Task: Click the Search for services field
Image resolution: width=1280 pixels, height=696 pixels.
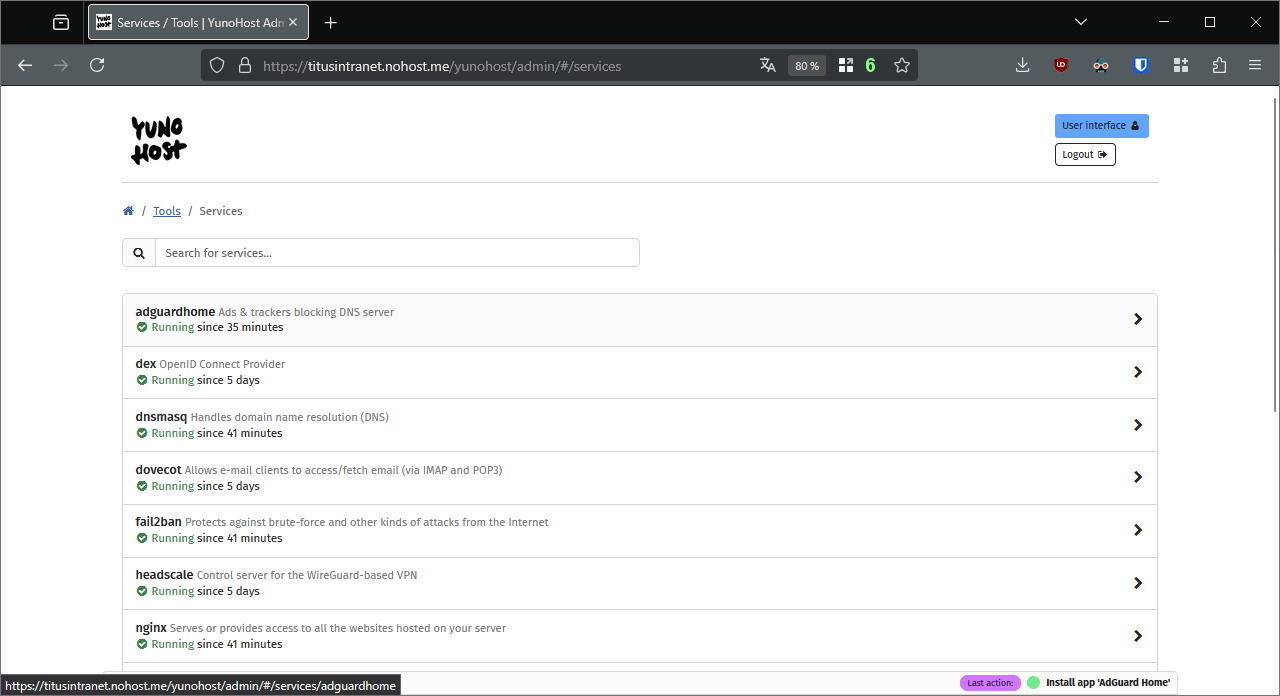Action: (396, 253)
